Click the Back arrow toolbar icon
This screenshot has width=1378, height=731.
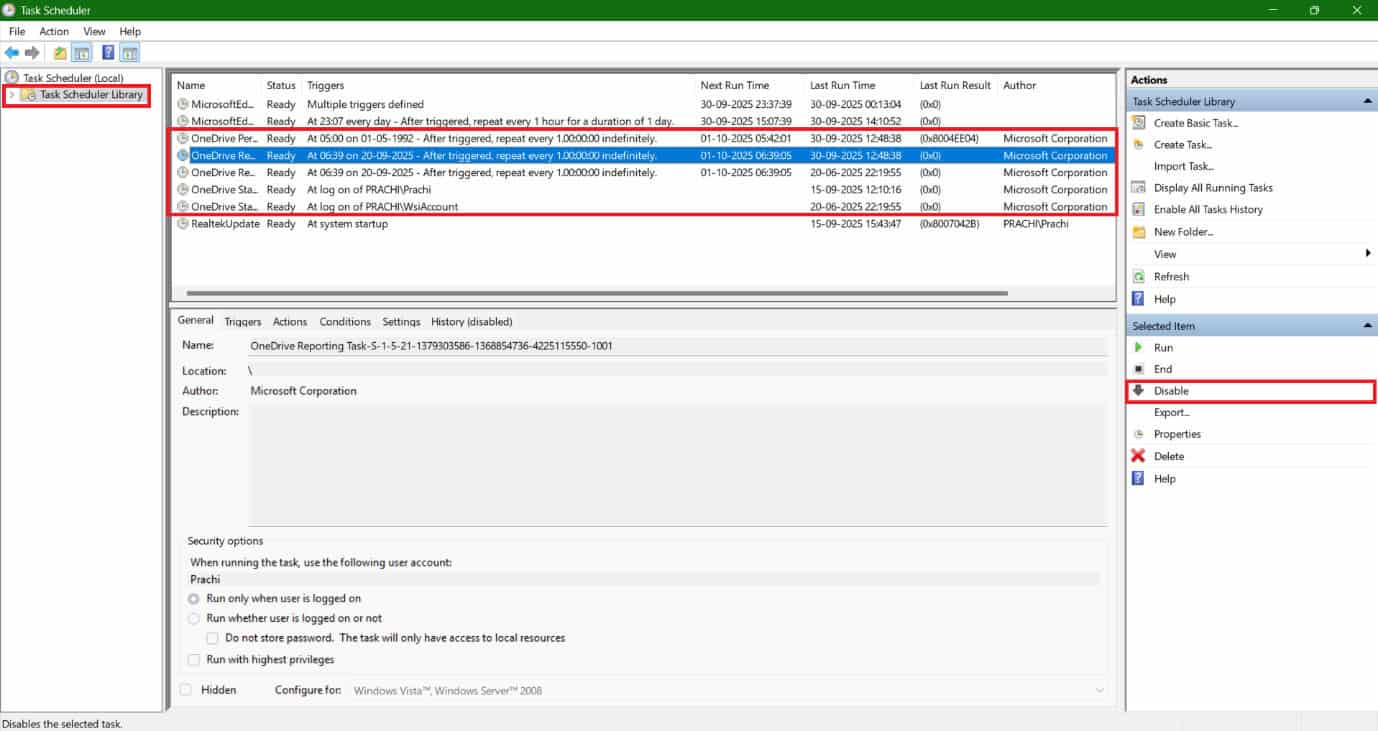(x=12, y=53)
